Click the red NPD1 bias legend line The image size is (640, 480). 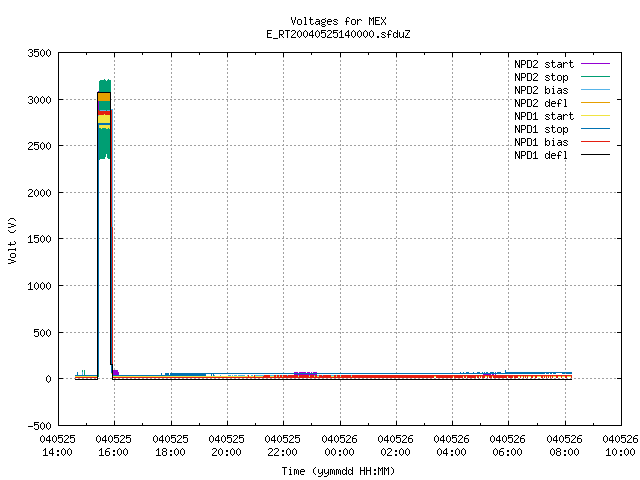[595, 142]
